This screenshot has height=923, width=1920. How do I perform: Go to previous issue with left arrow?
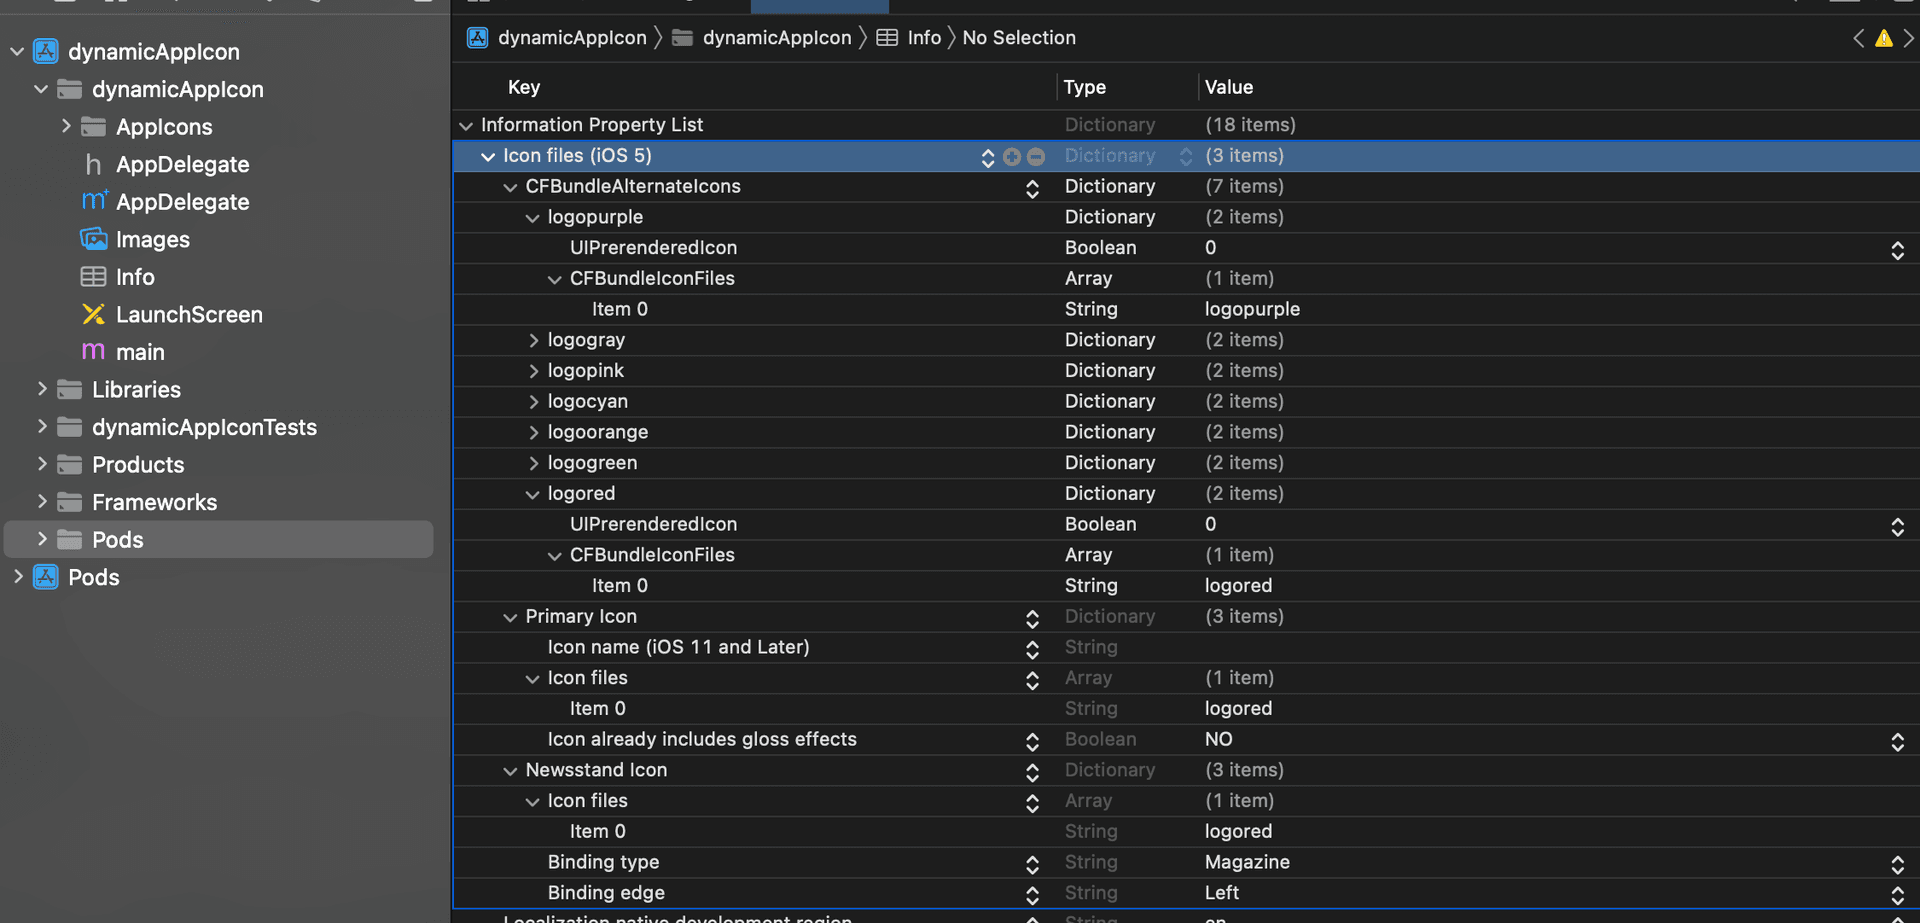point(1858,39)
